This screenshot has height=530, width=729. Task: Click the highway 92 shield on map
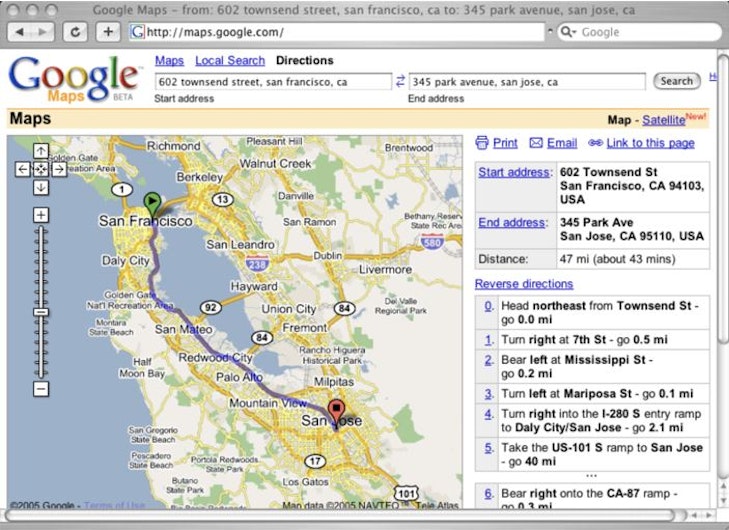(x=210, y=307)
